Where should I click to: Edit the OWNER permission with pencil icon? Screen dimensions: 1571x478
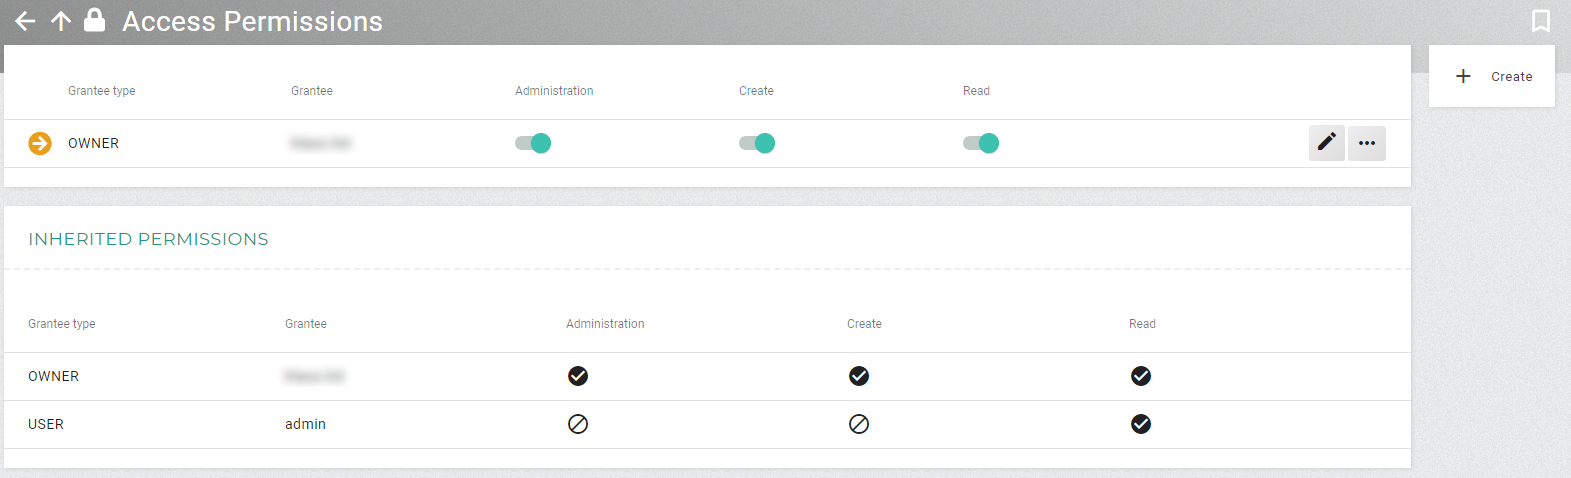[1327, 143]
